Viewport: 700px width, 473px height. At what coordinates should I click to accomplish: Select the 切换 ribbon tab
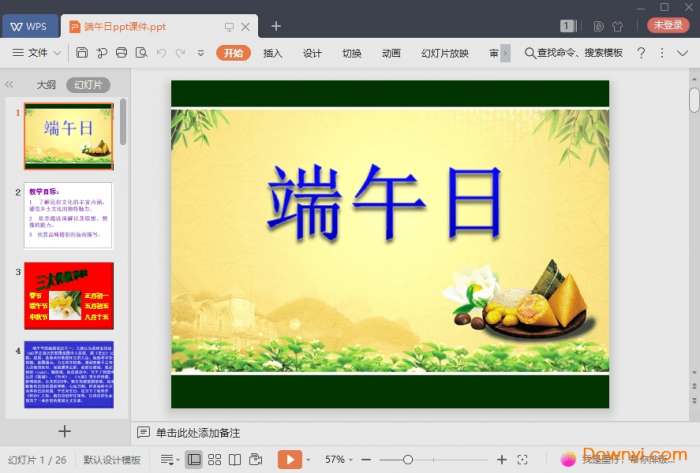click(352, 53)
